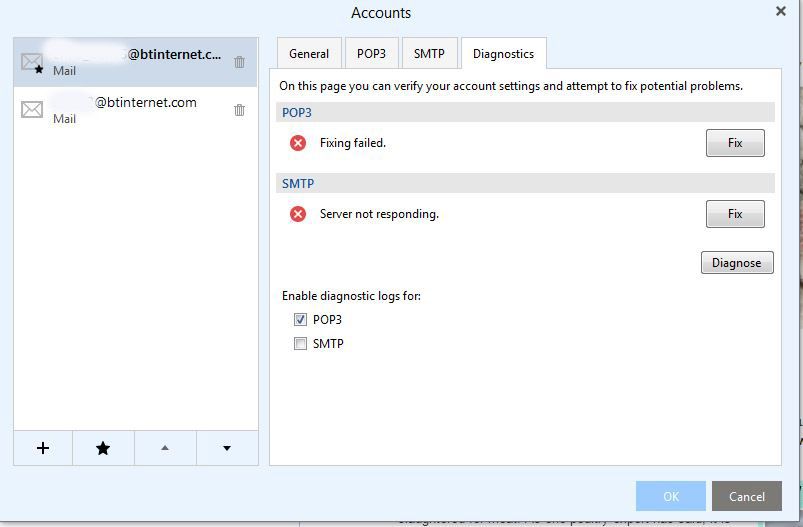803x527 pixels.
Task: Click trash icon for second @btinternet.com account
Action: (x=239, y=110)
